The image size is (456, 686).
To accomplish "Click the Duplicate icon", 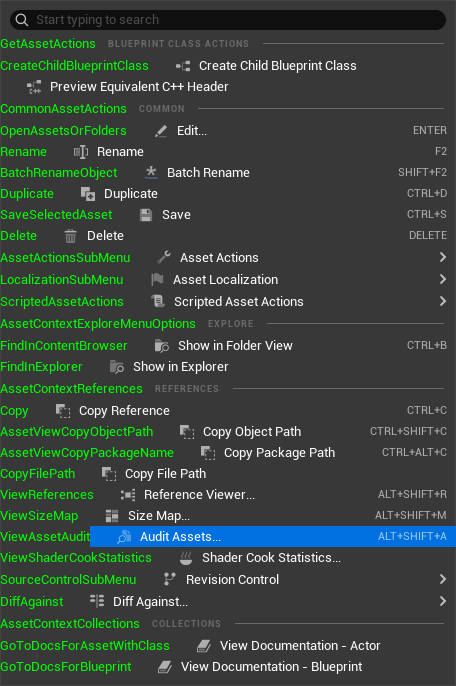I will (88, 194).
